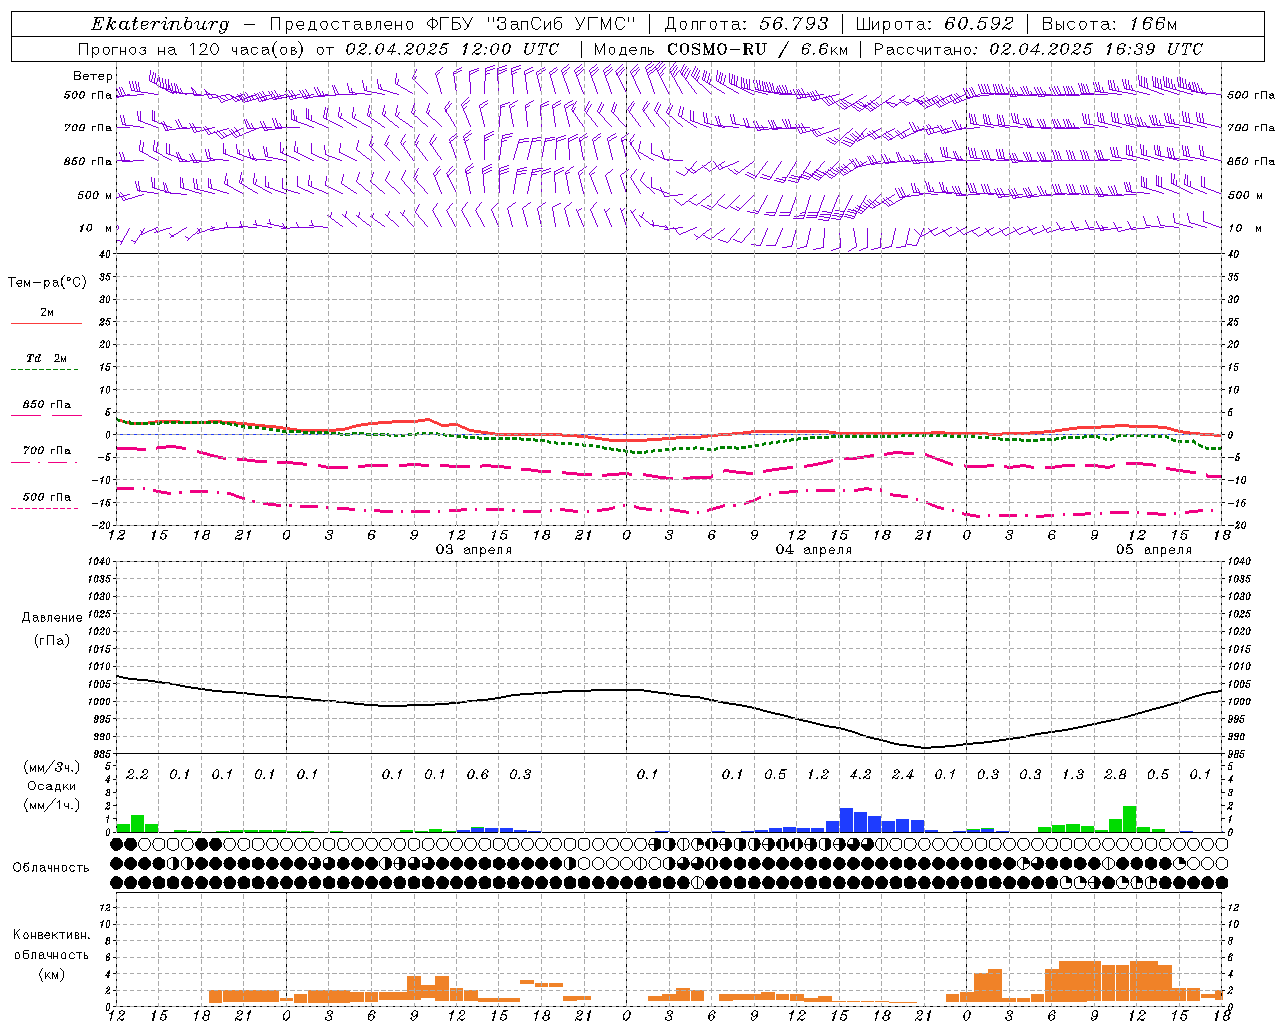Click the "Модель COSMO-RU / 6.6км" label
The width and height of the screenshot is (1280, 1024).
721,49
